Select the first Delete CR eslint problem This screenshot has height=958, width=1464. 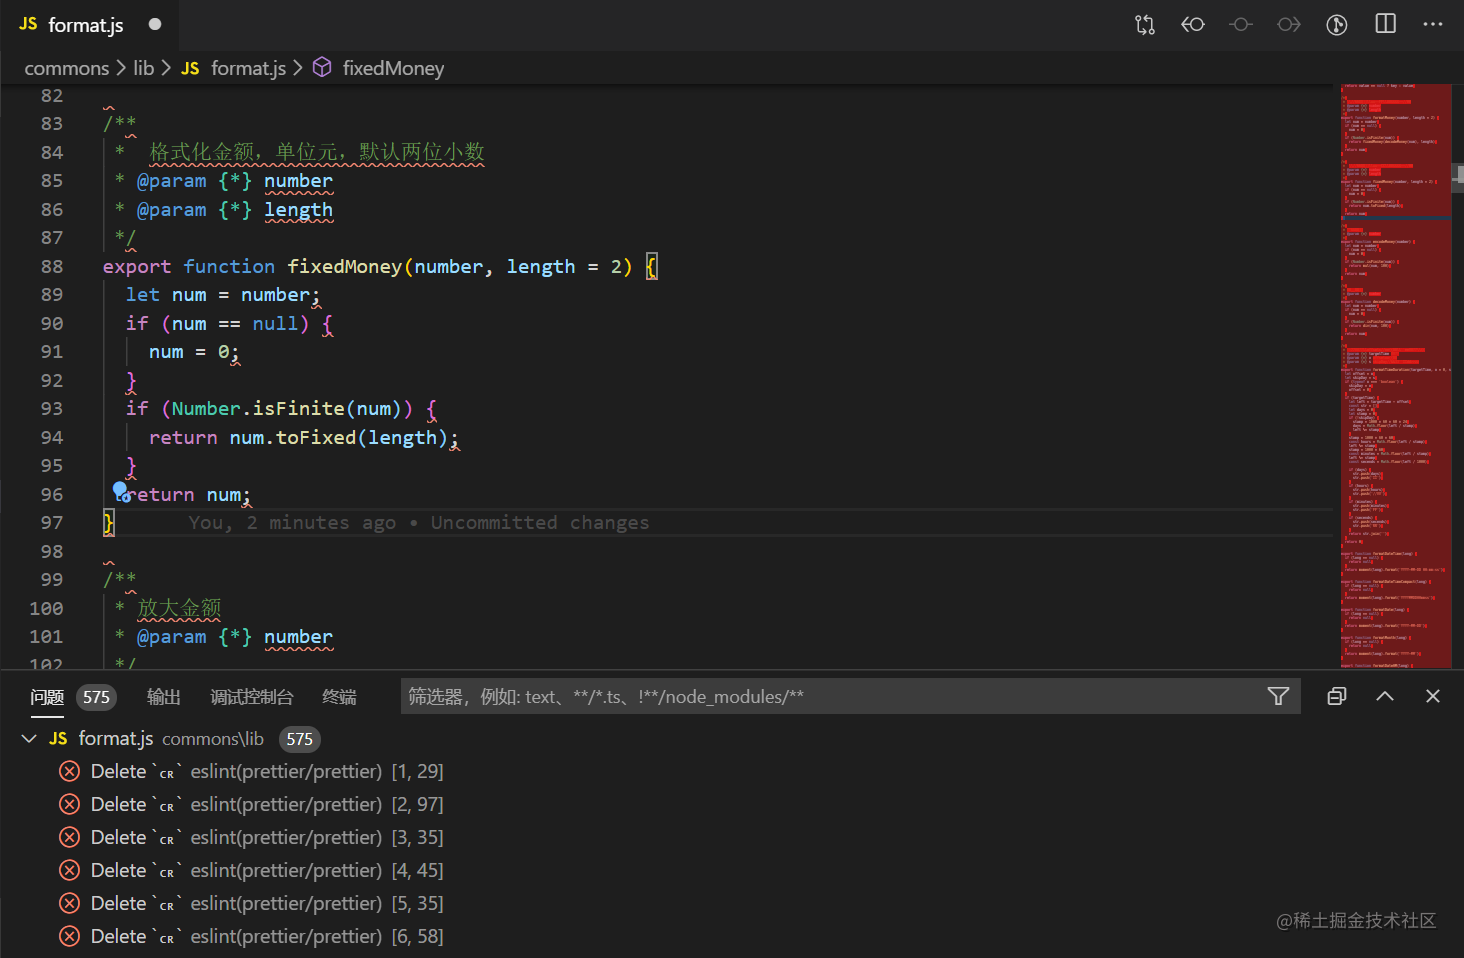pyautogui.click(x=250, y=771)
